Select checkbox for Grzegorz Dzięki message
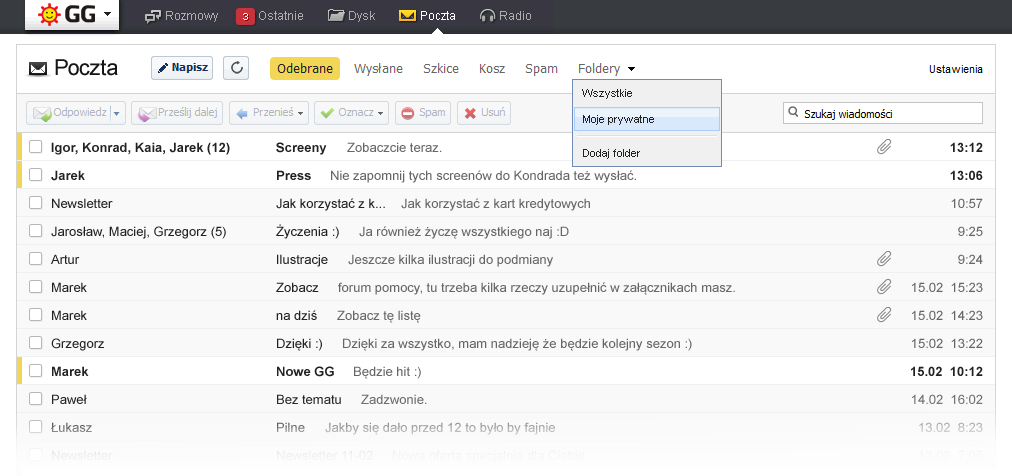This screenshot has width=1012, height=476. click(x=35, y=343)
